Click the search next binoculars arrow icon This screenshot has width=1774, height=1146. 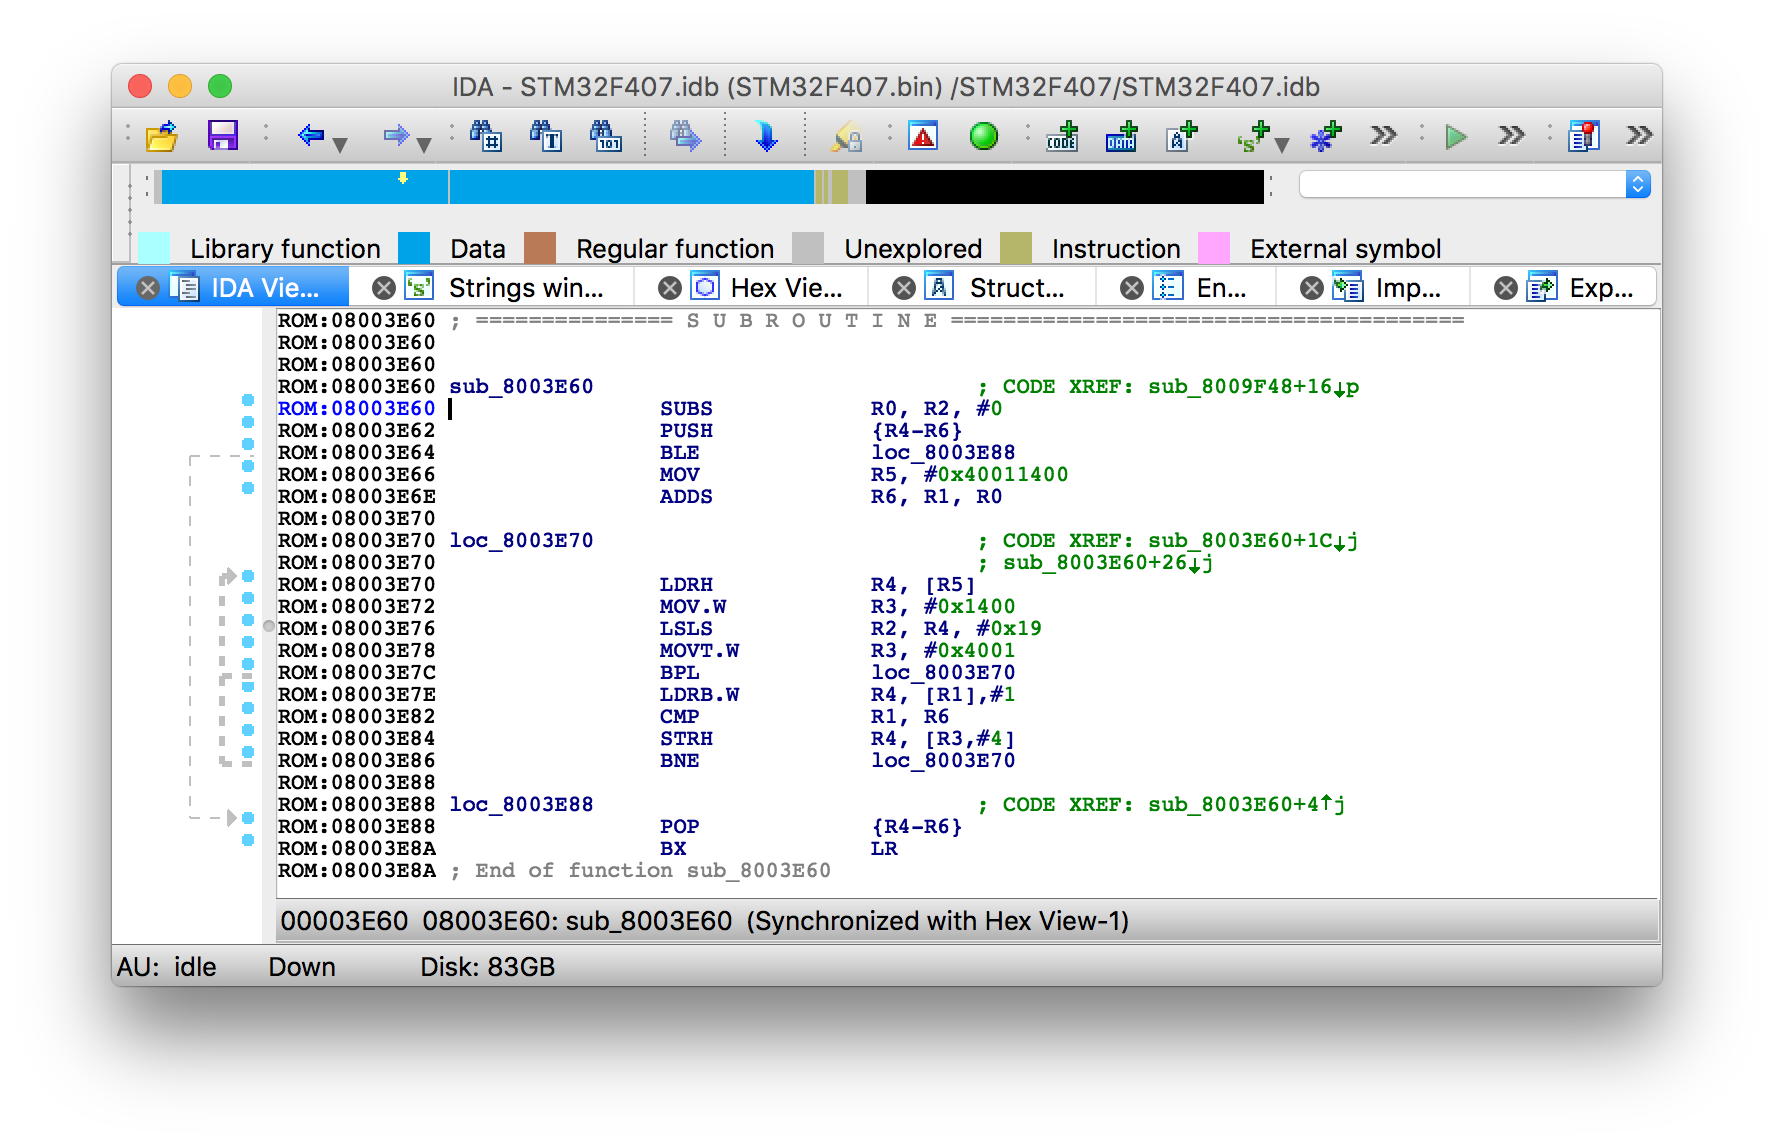tap(685, 135)
